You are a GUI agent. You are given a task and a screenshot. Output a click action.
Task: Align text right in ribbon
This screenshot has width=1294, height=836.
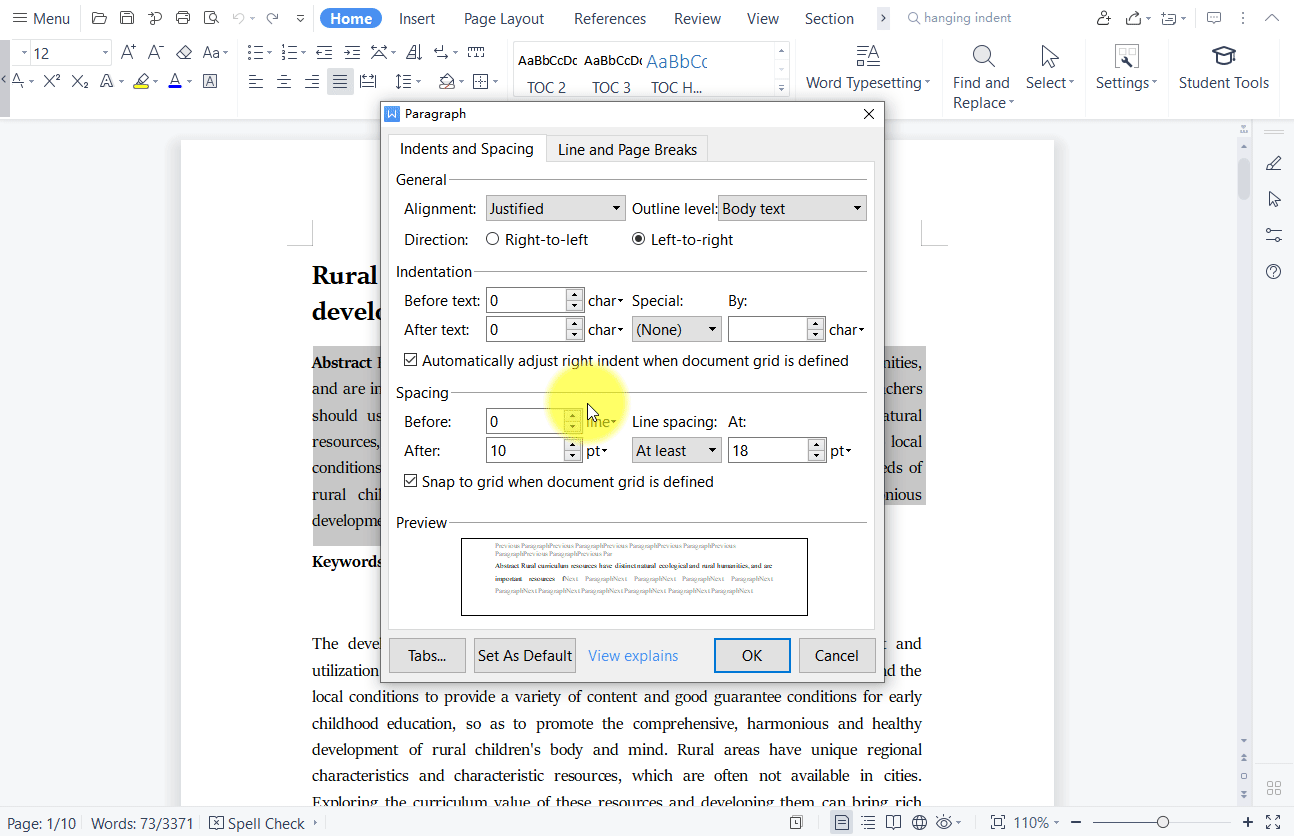[312, 82]
